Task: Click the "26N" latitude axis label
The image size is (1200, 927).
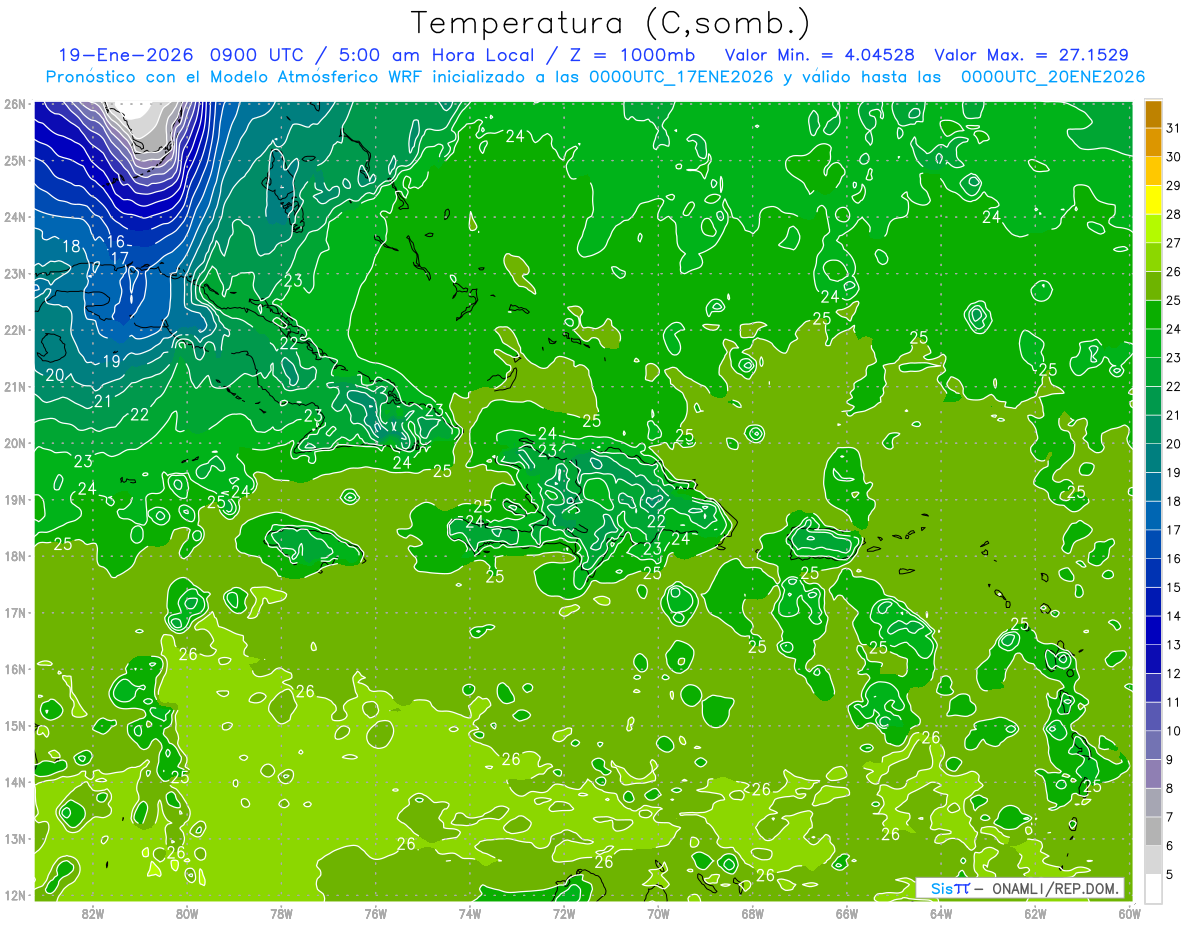Action: 14,104
